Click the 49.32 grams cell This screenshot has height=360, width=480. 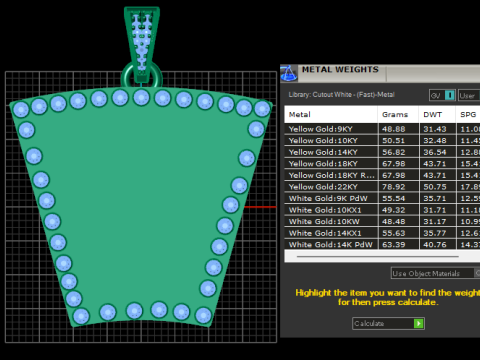[398, 210]
